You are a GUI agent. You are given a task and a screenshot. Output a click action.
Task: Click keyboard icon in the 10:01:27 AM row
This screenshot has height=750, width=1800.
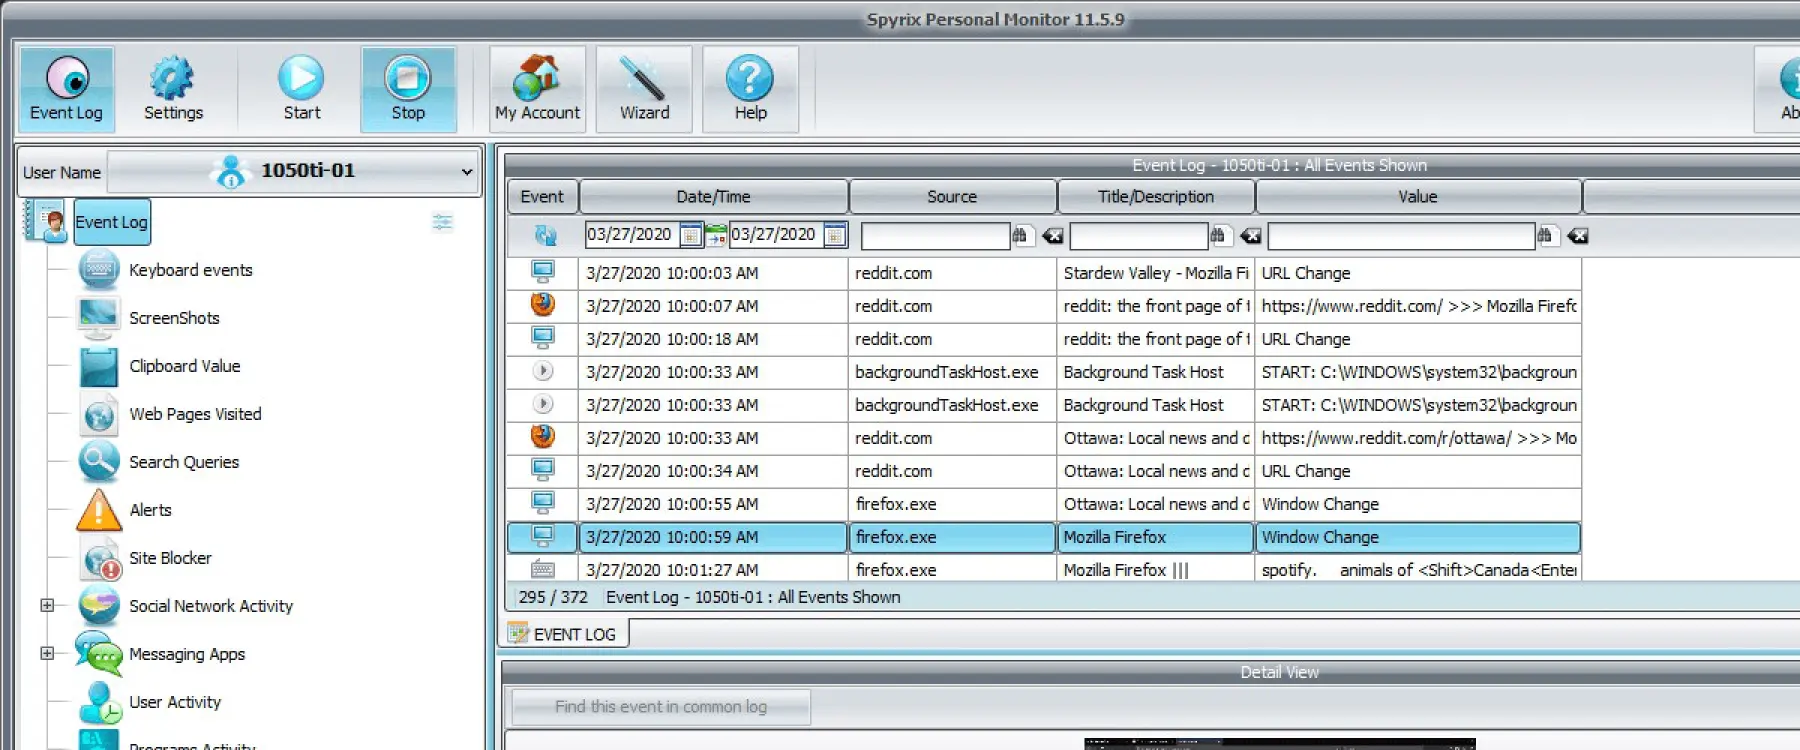tap(543, 569)
